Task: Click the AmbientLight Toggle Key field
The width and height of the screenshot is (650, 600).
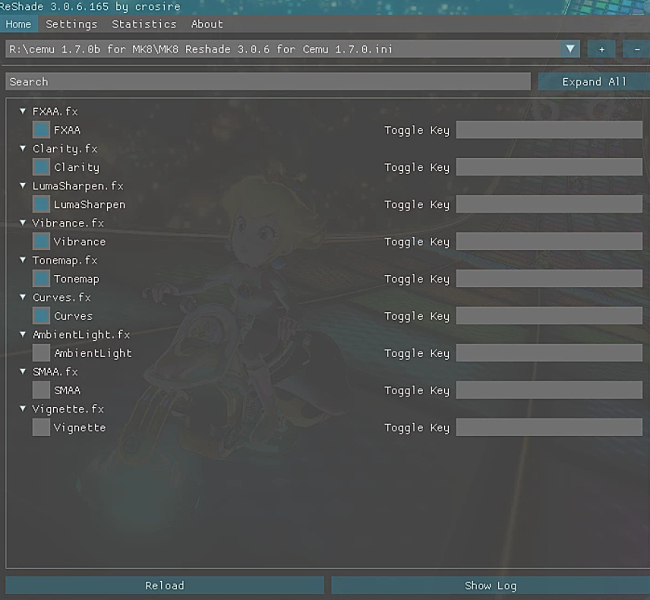Action: pos(549,353)
